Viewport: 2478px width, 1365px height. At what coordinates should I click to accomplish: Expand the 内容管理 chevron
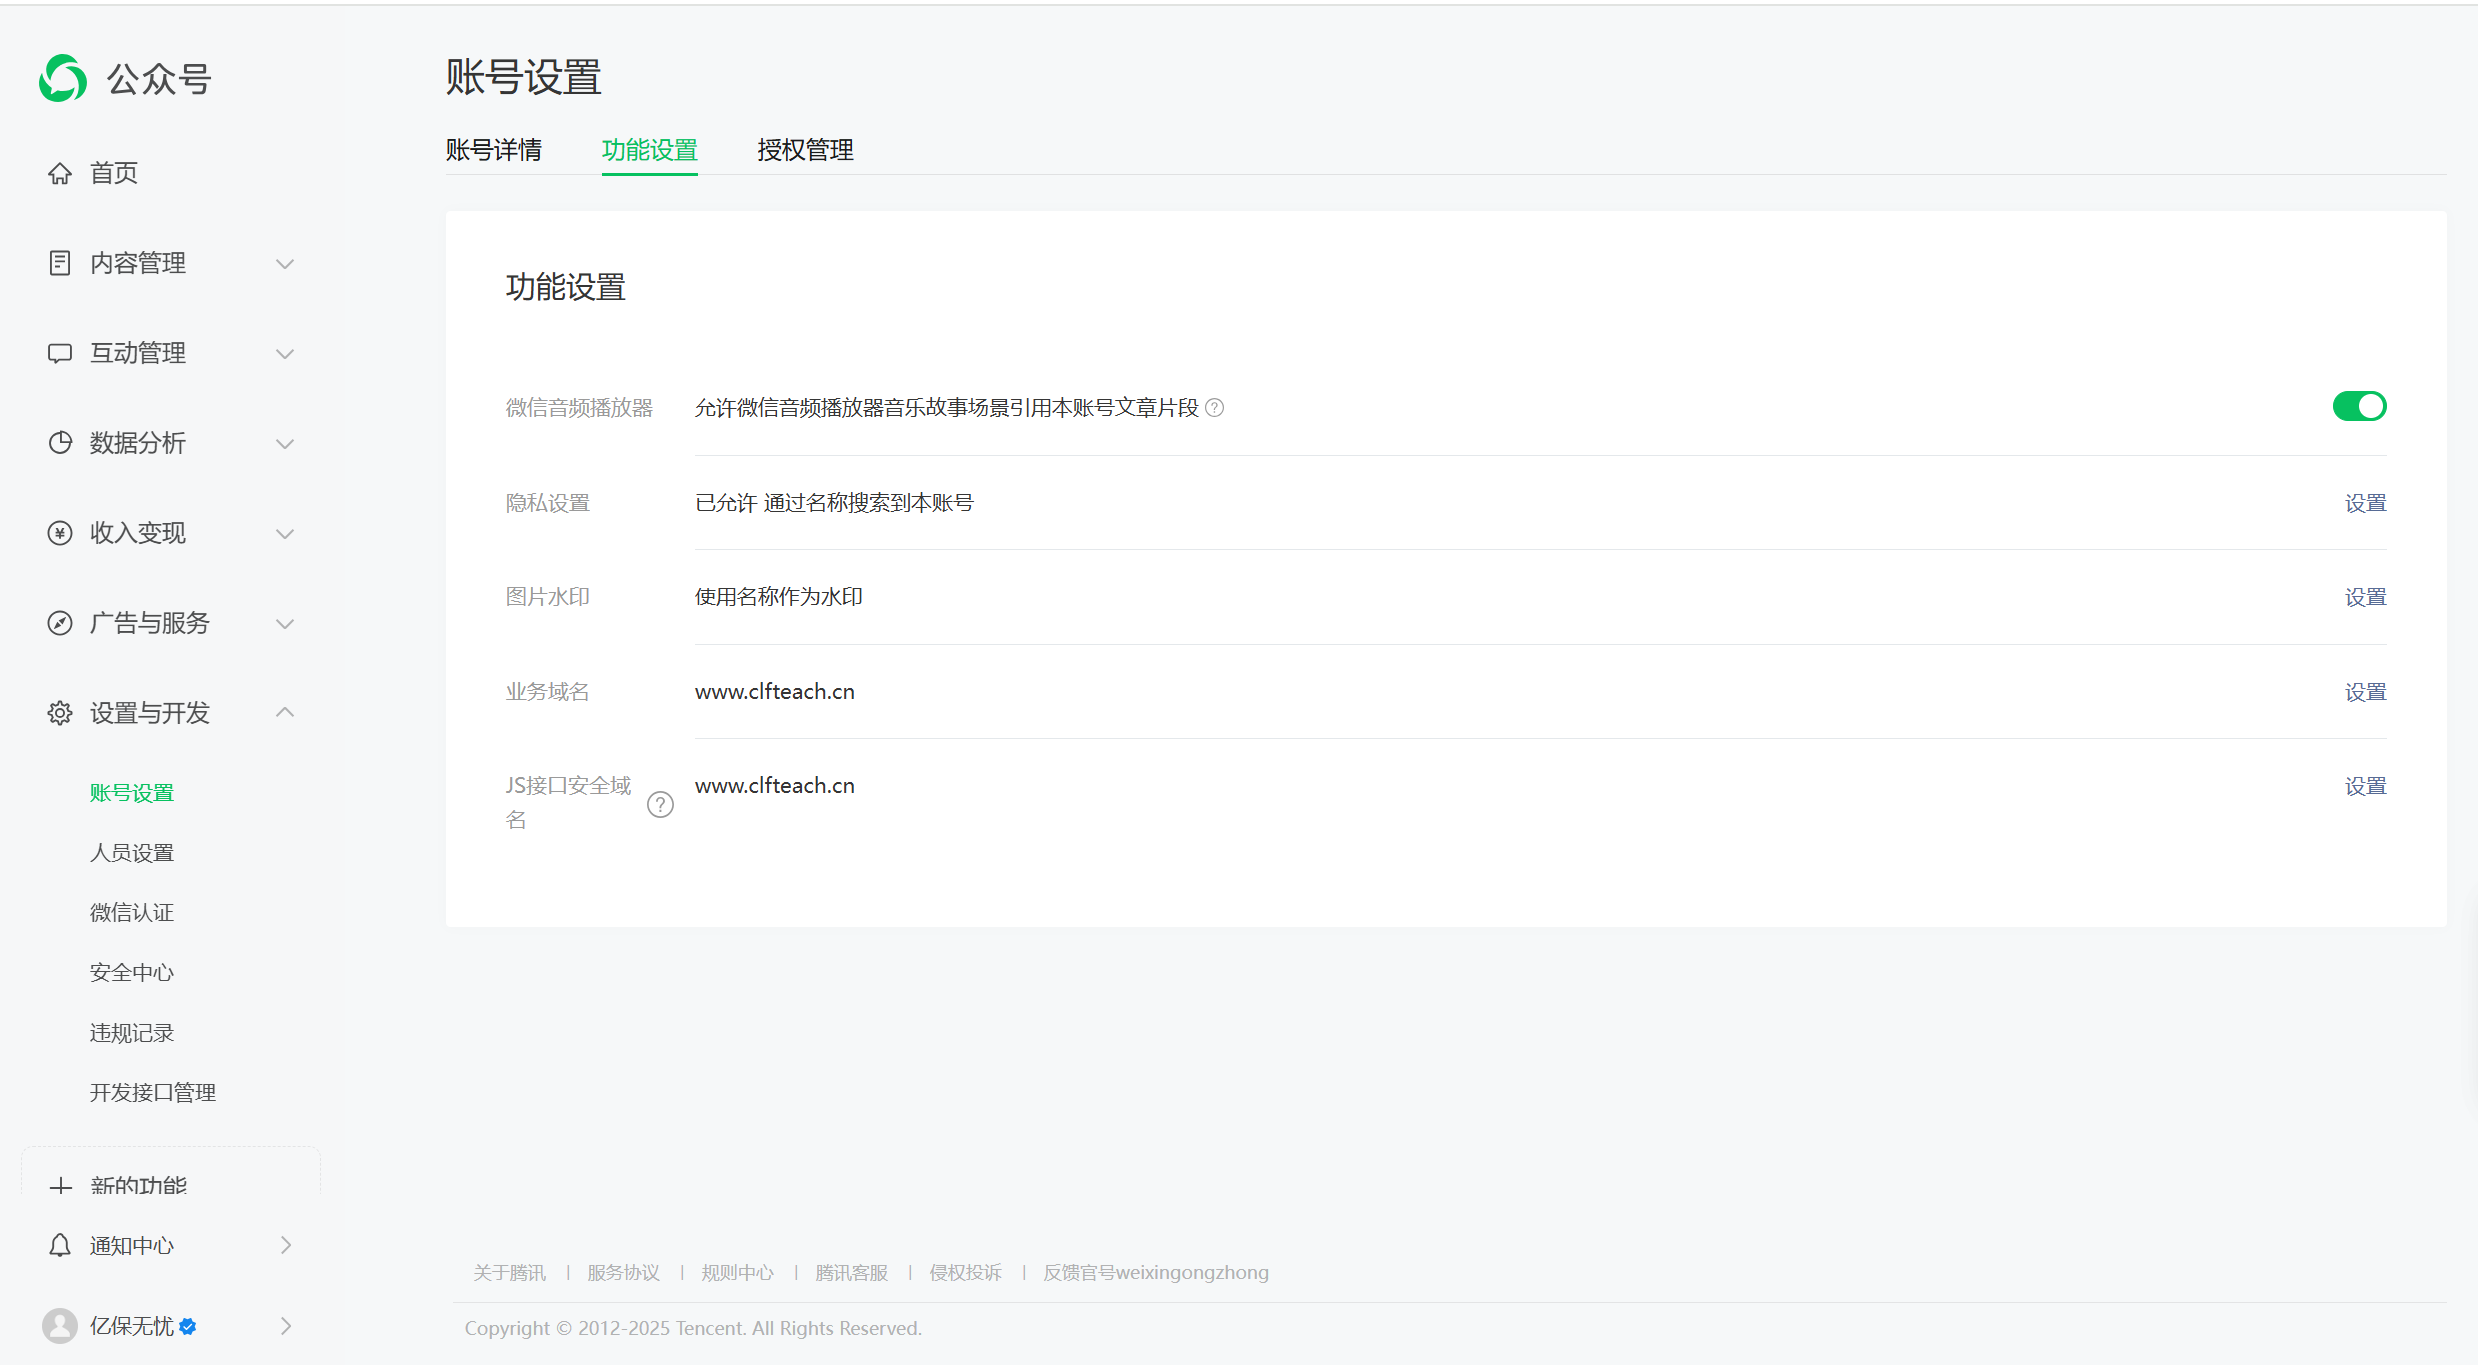click(x=285, y=264)
